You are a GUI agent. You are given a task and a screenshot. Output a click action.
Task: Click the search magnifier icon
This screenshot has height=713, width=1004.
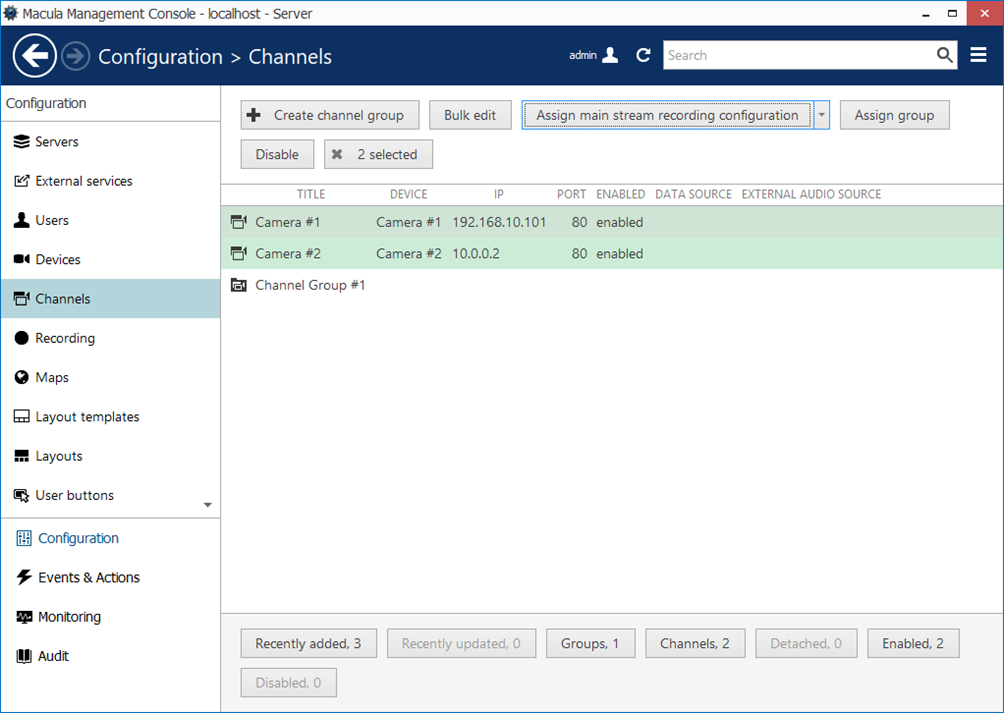click(x=944, y=56)
